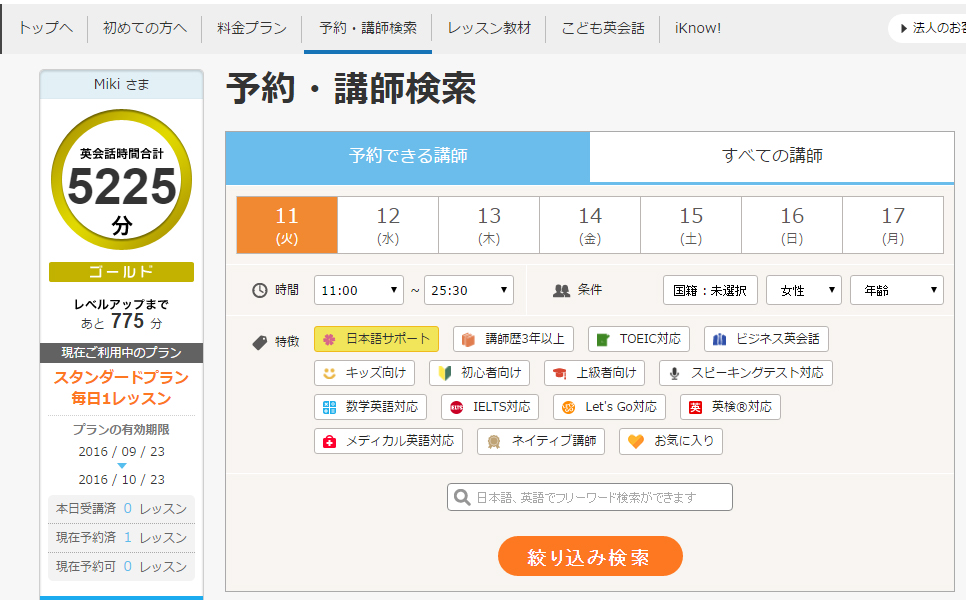
Task: Enable the Let's Go対応 filter
Action: [609, 407]
